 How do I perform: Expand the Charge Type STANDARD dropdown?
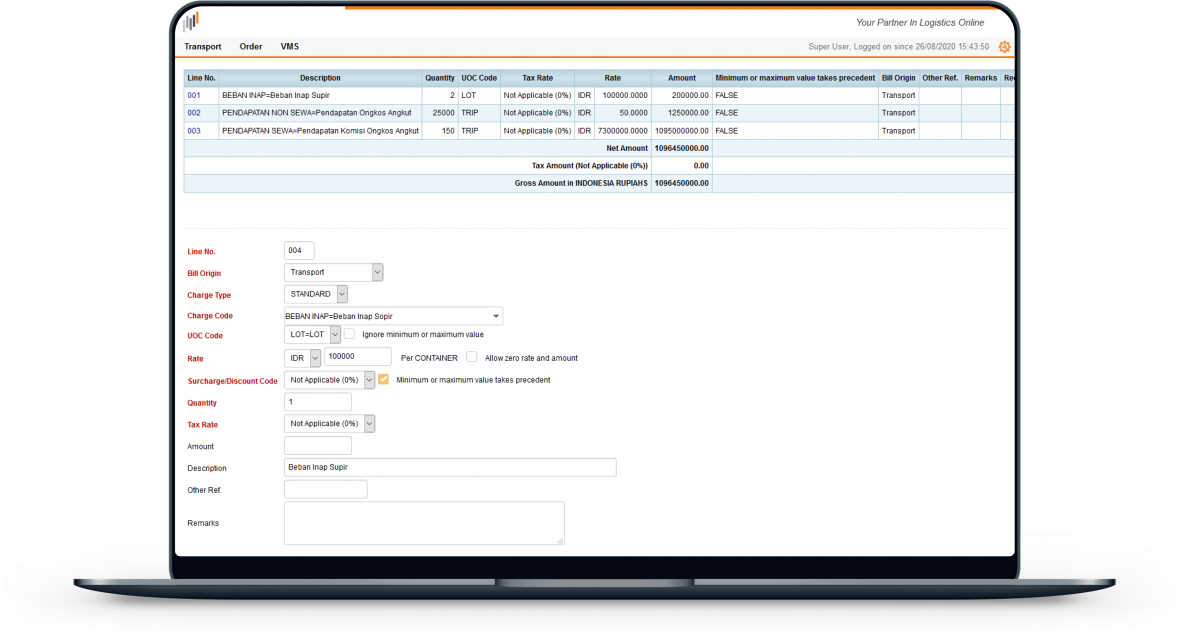[340, 293]
